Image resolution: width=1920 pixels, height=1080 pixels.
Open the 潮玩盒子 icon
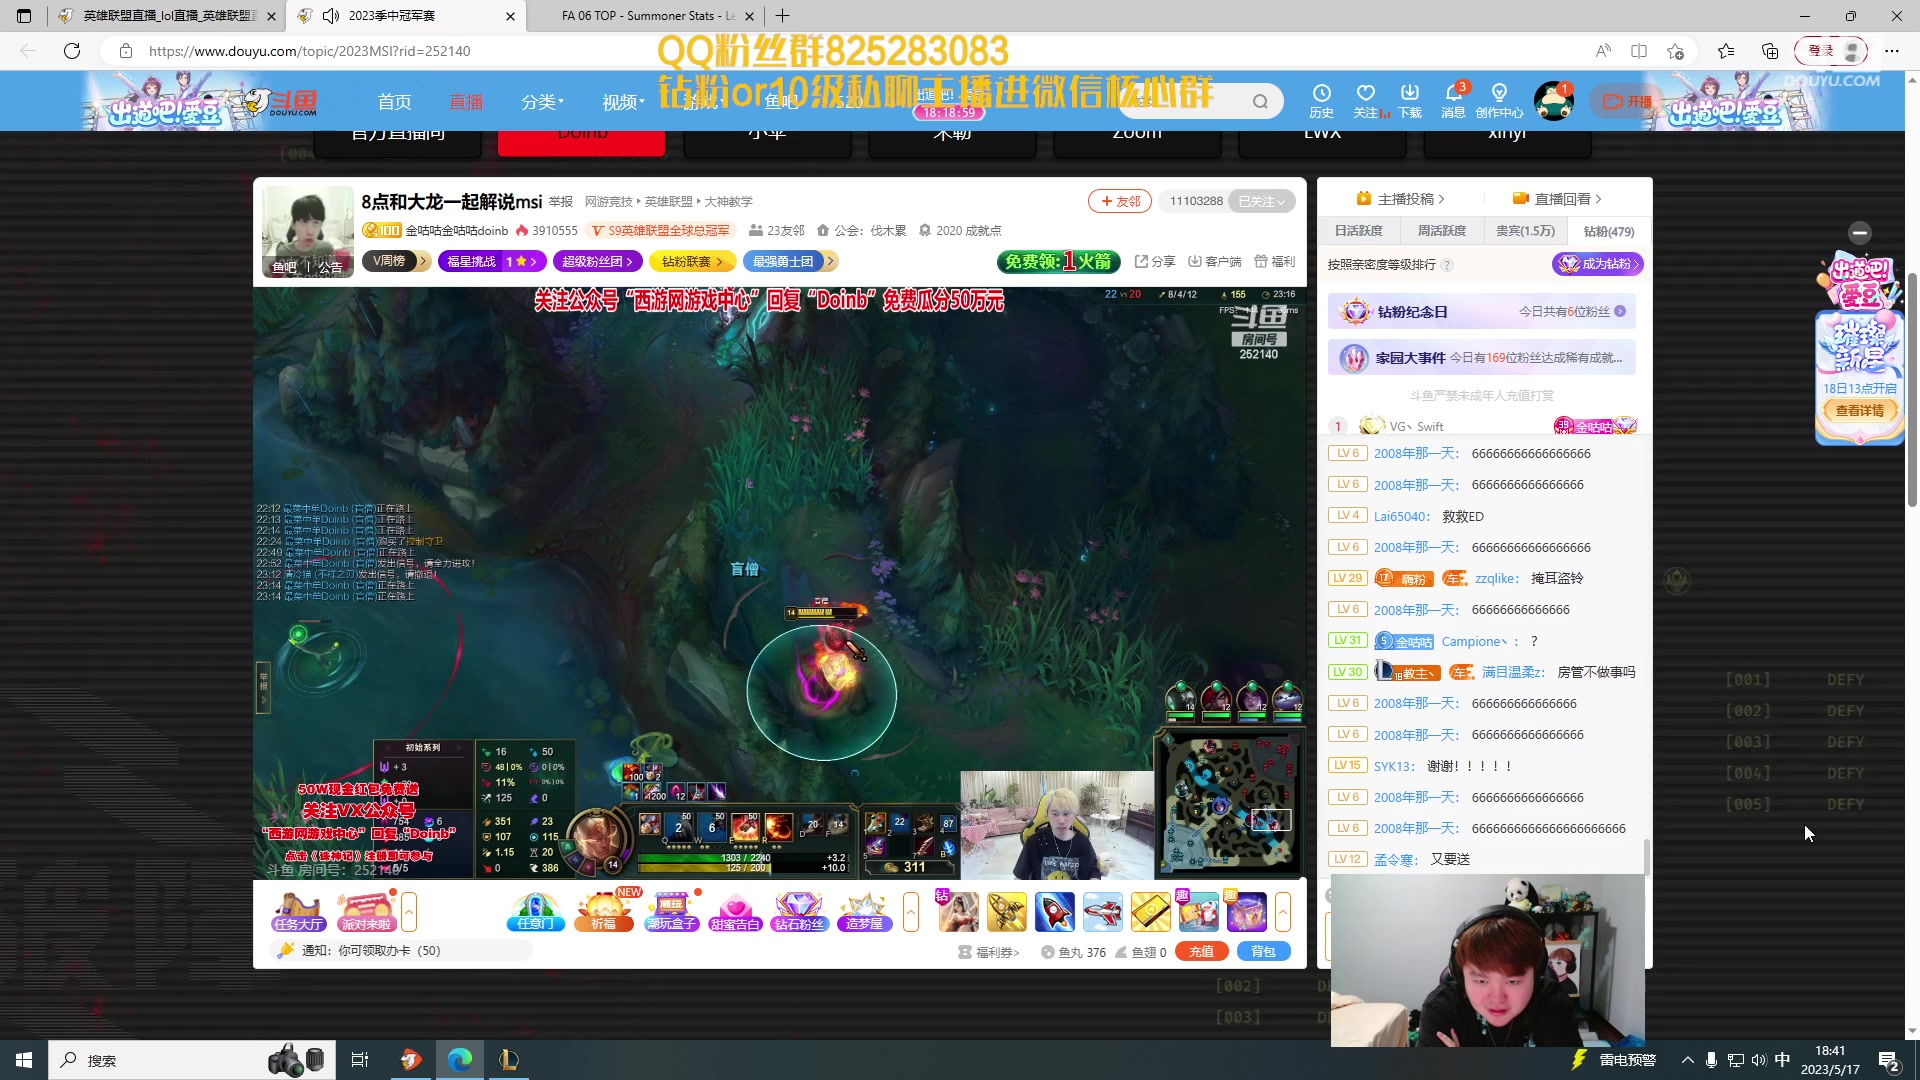pyautogui.click(x=671, y=912)
